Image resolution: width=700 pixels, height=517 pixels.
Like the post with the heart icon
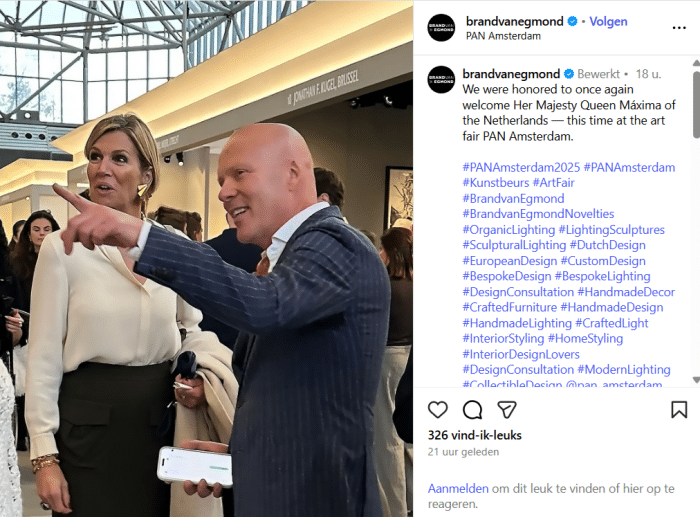[438, 409]
